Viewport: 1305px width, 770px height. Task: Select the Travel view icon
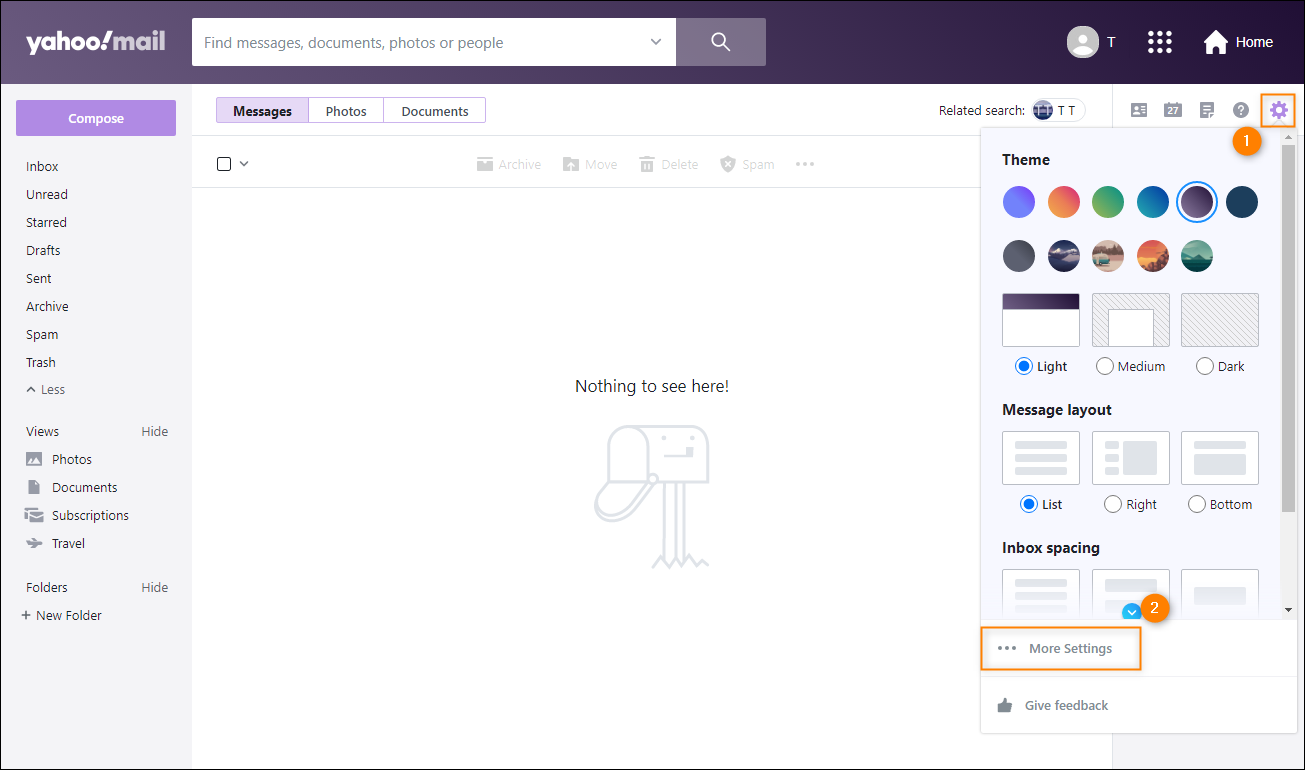point(35,543)
